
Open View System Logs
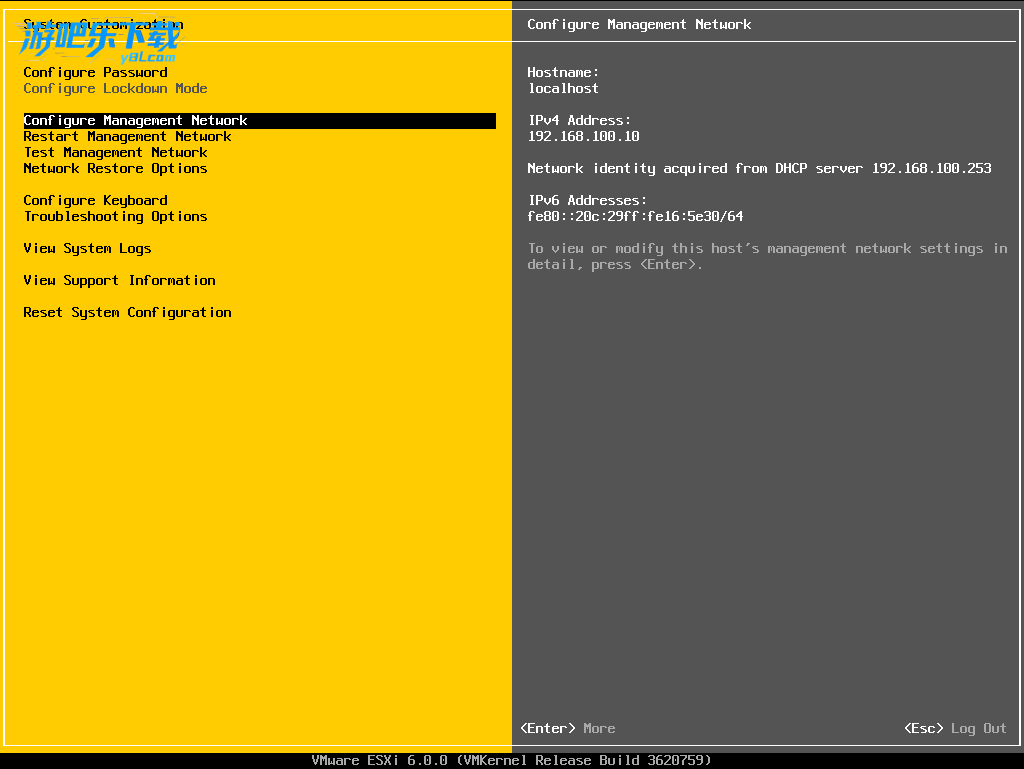click(x=87, y=248)
